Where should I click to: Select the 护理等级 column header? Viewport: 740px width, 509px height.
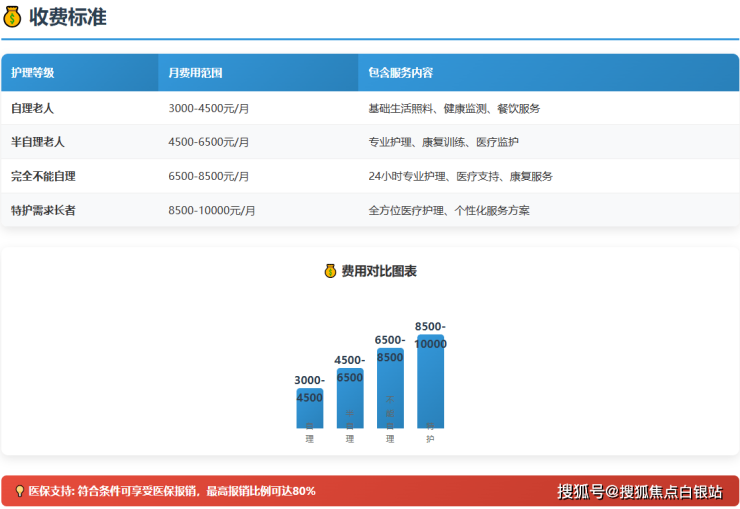(x=33, y=73)
